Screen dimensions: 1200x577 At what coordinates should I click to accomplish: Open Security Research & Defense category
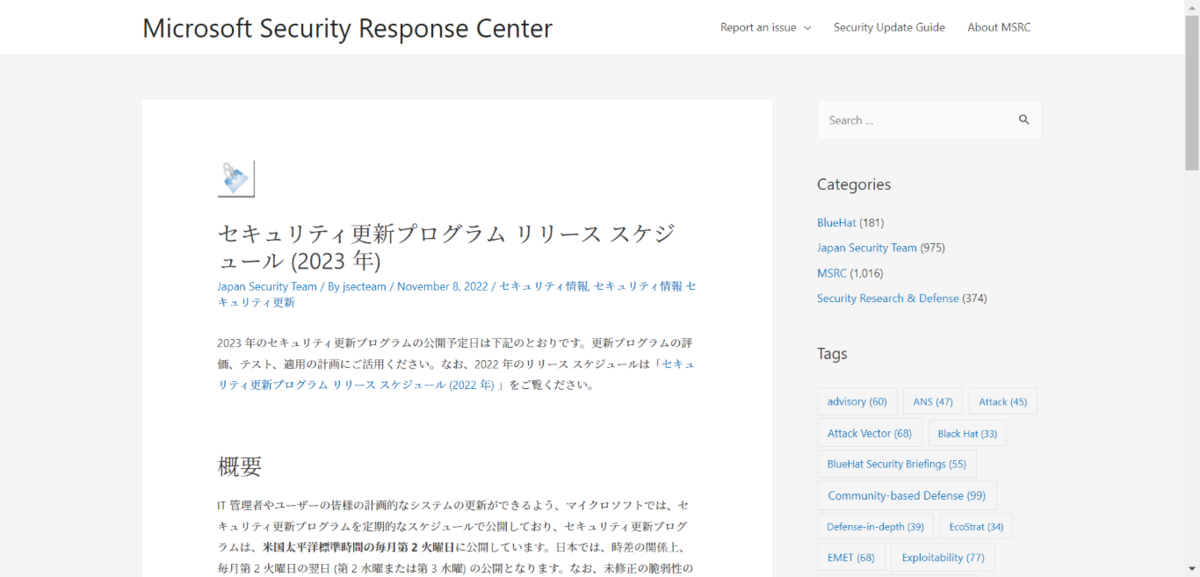(x=888, y=298)
